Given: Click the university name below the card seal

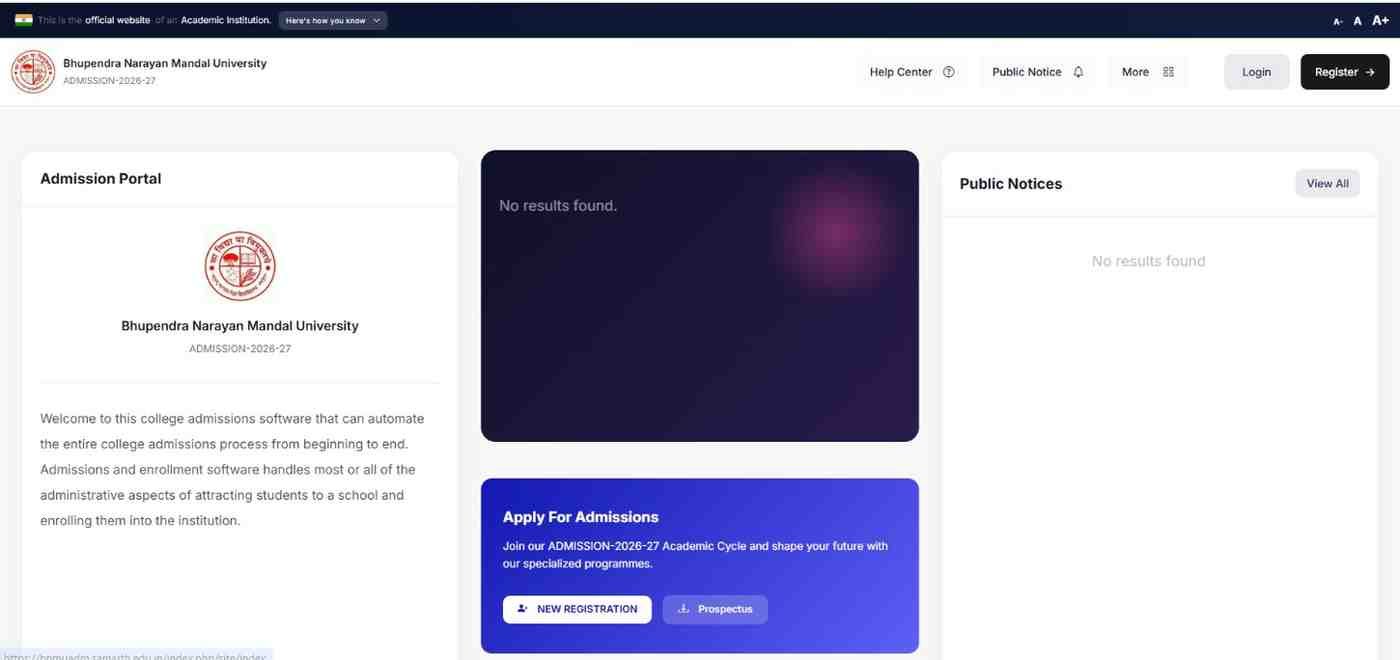Looking at the screenshot, I should (x=240, y=326).
